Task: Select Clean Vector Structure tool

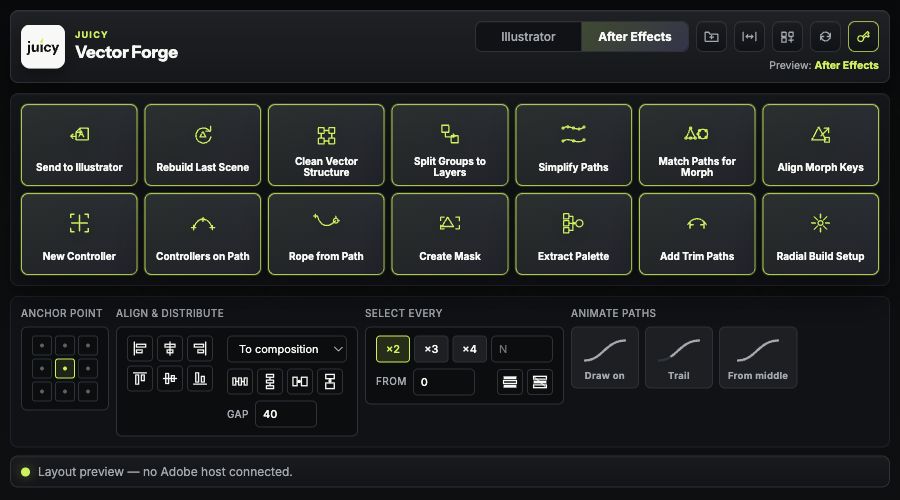Action: tap(326, 145)
